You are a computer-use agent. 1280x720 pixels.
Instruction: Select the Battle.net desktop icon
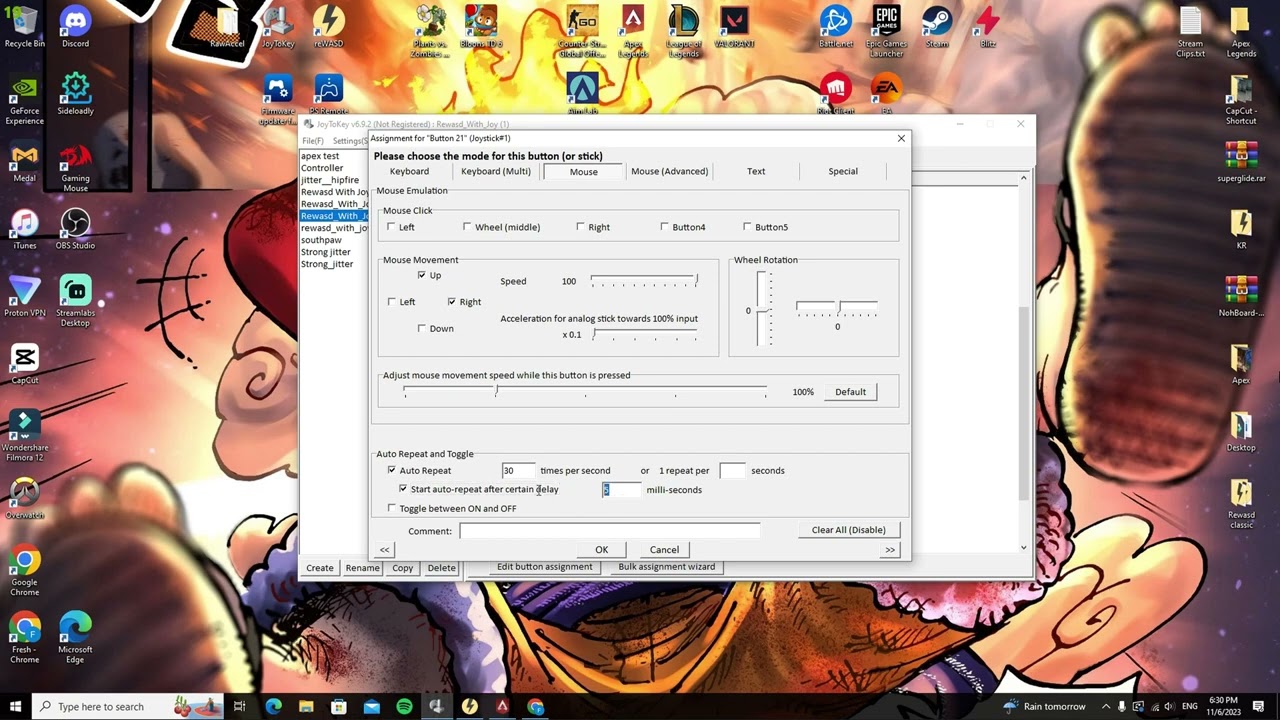tap(835, 27)
